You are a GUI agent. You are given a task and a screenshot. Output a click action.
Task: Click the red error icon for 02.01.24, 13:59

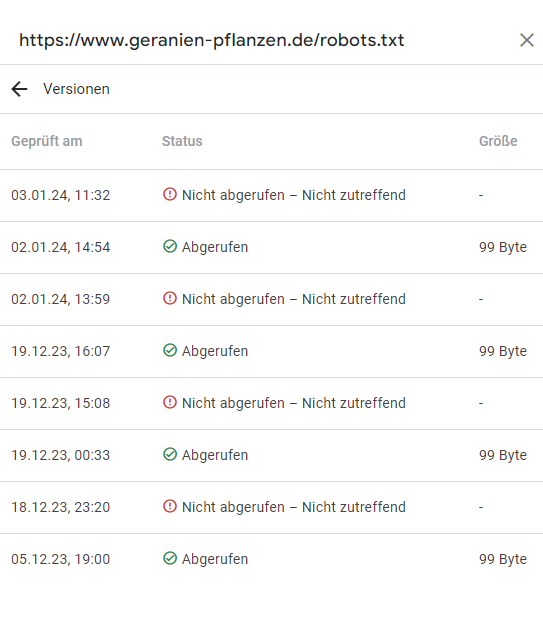click(170, 298)
